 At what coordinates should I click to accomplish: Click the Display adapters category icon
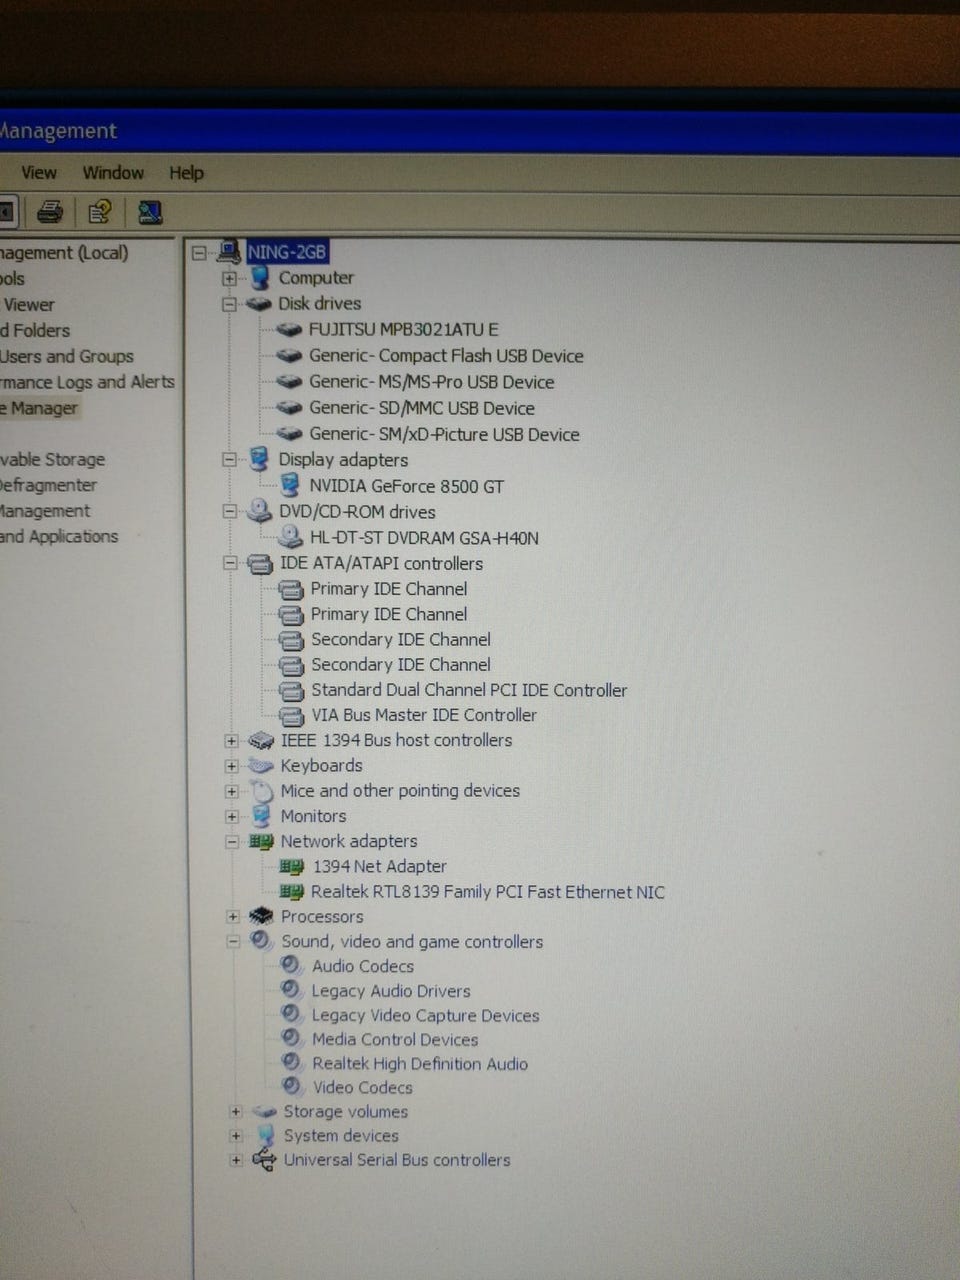(260, 459)
